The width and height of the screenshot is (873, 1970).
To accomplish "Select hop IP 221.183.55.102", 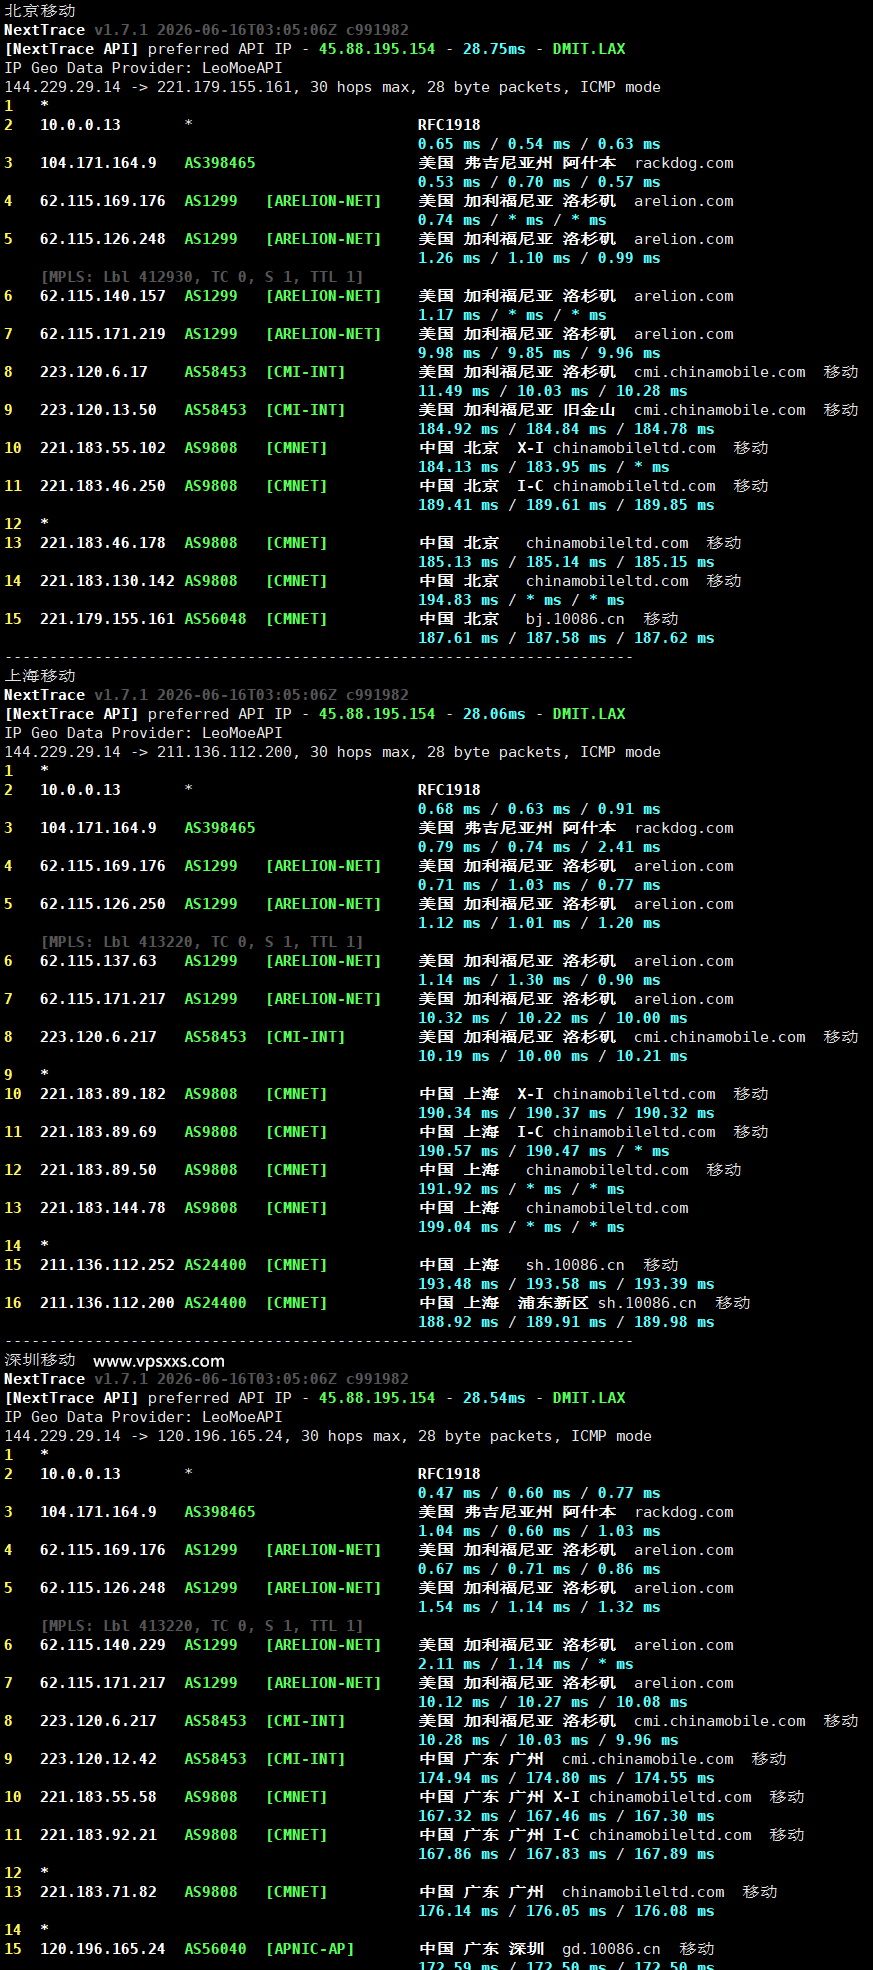I will pos(103,448).
